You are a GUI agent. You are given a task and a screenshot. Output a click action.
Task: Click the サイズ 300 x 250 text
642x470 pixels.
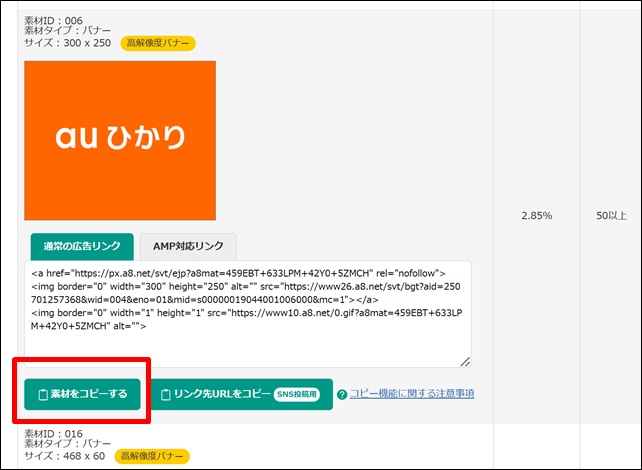point(68,43)
